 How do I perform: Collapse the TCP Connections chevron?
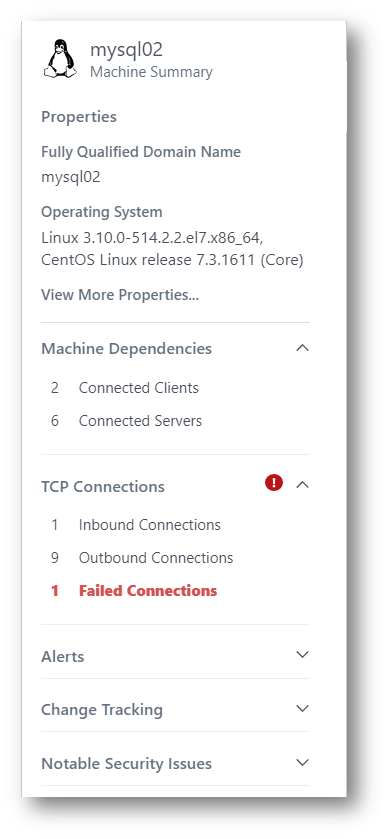point(302,485)
